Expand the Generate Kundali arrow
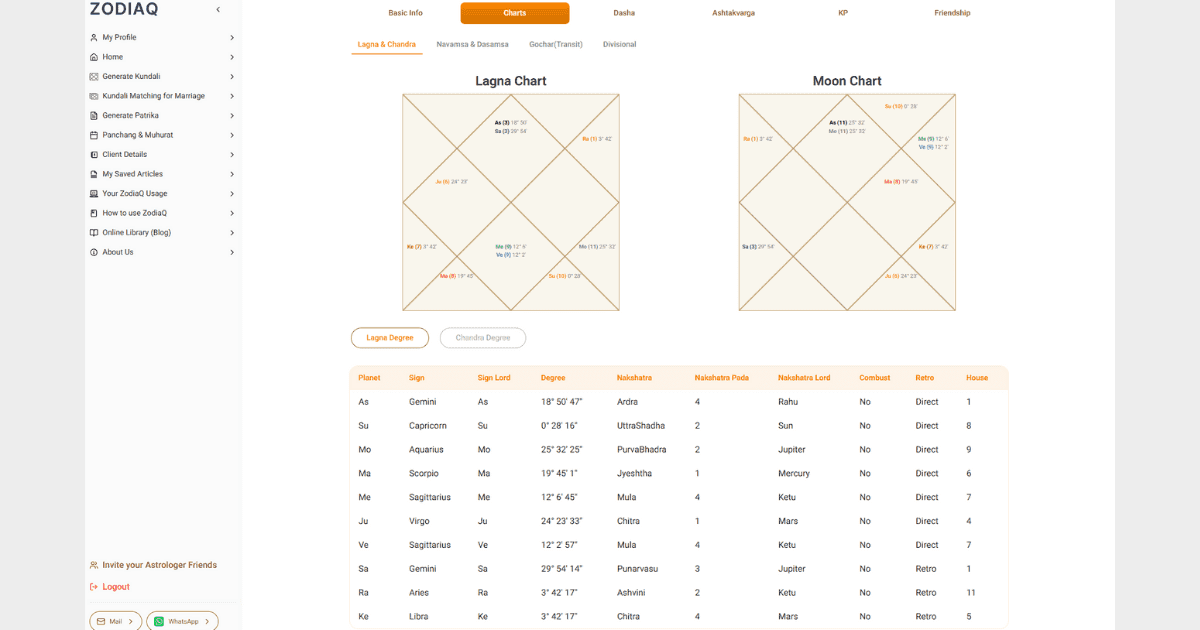Screen dimensions: 1200x630 tap(232, 76)
